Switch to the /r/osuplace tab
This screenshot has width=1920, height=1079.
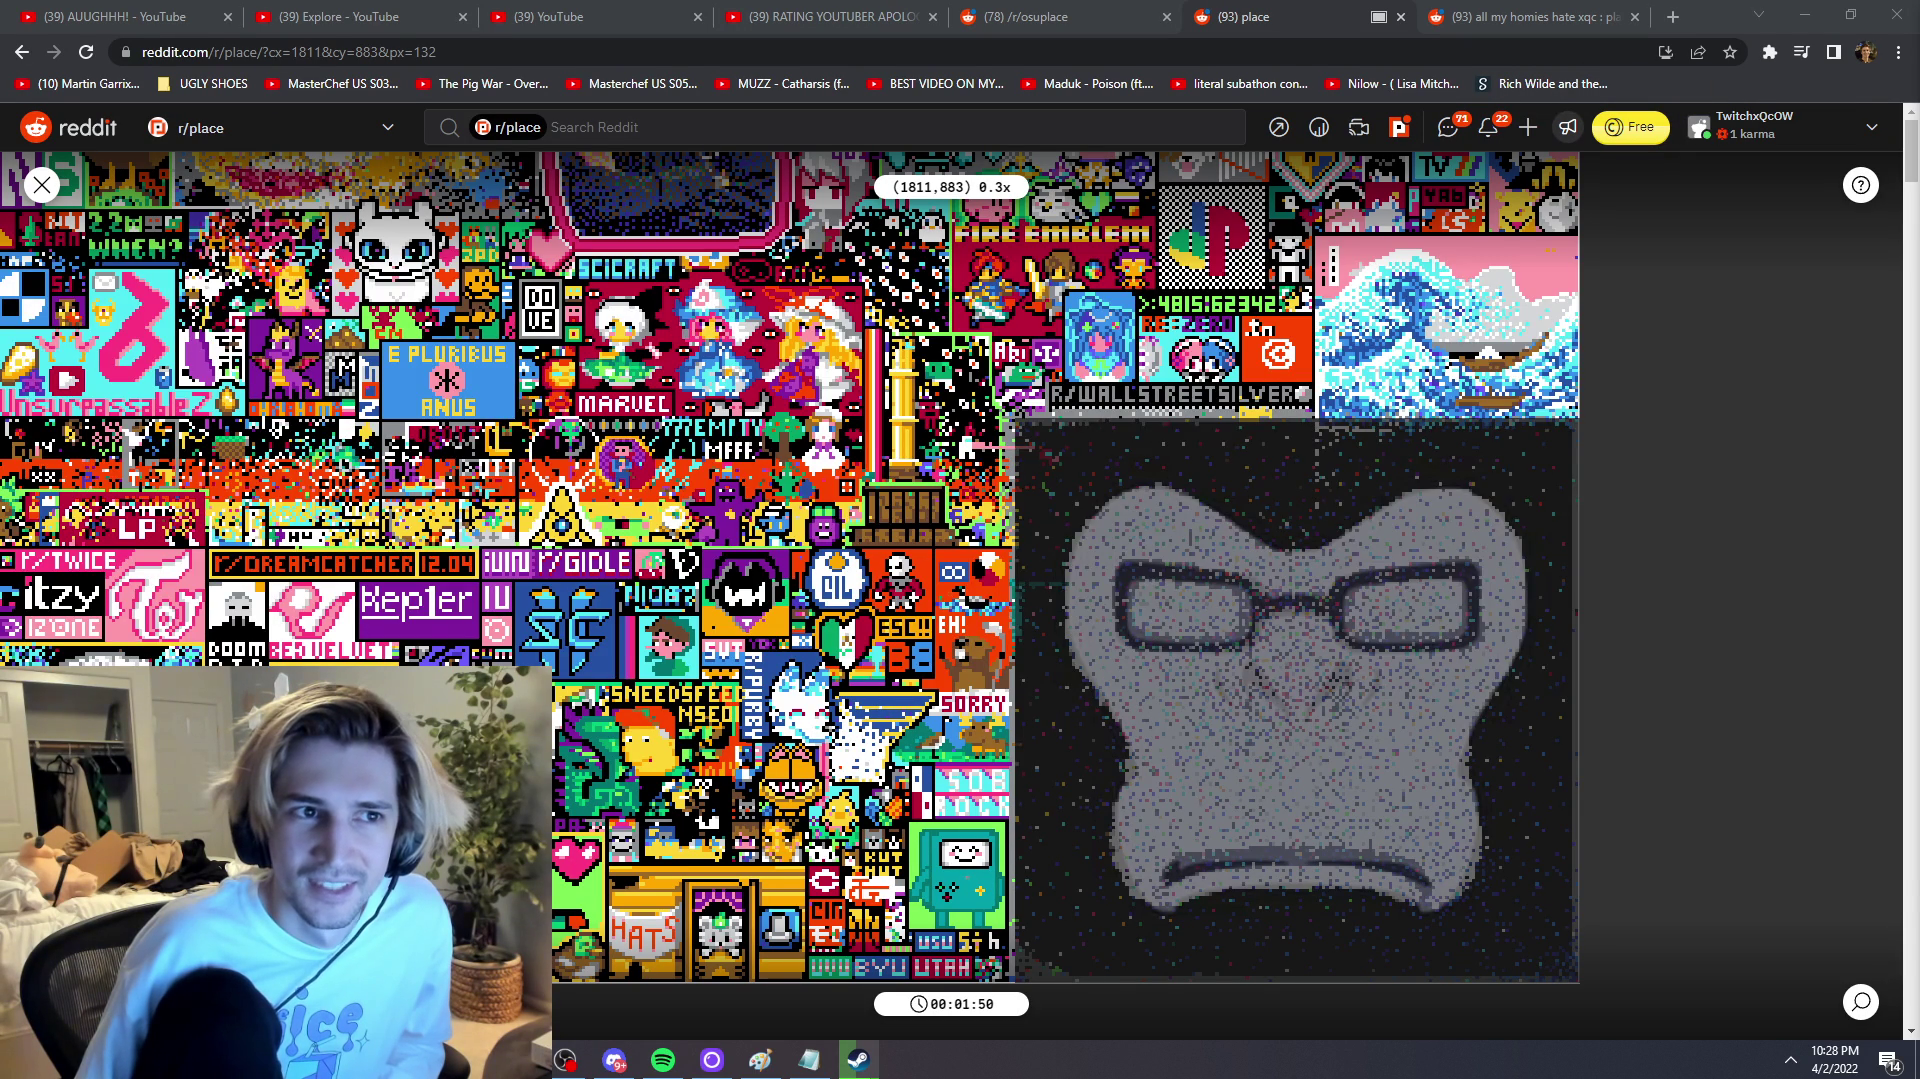(x=1060, y=17)
